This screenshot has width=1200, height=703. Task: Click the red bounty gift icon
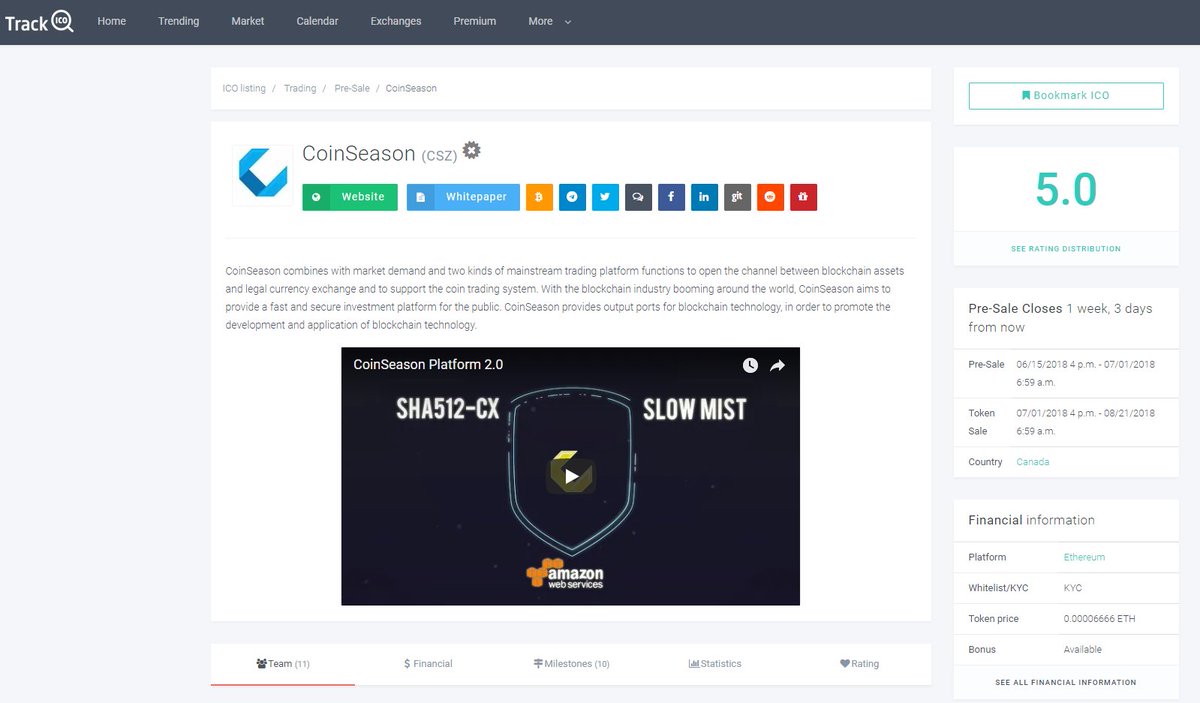[x=803, y=197]
